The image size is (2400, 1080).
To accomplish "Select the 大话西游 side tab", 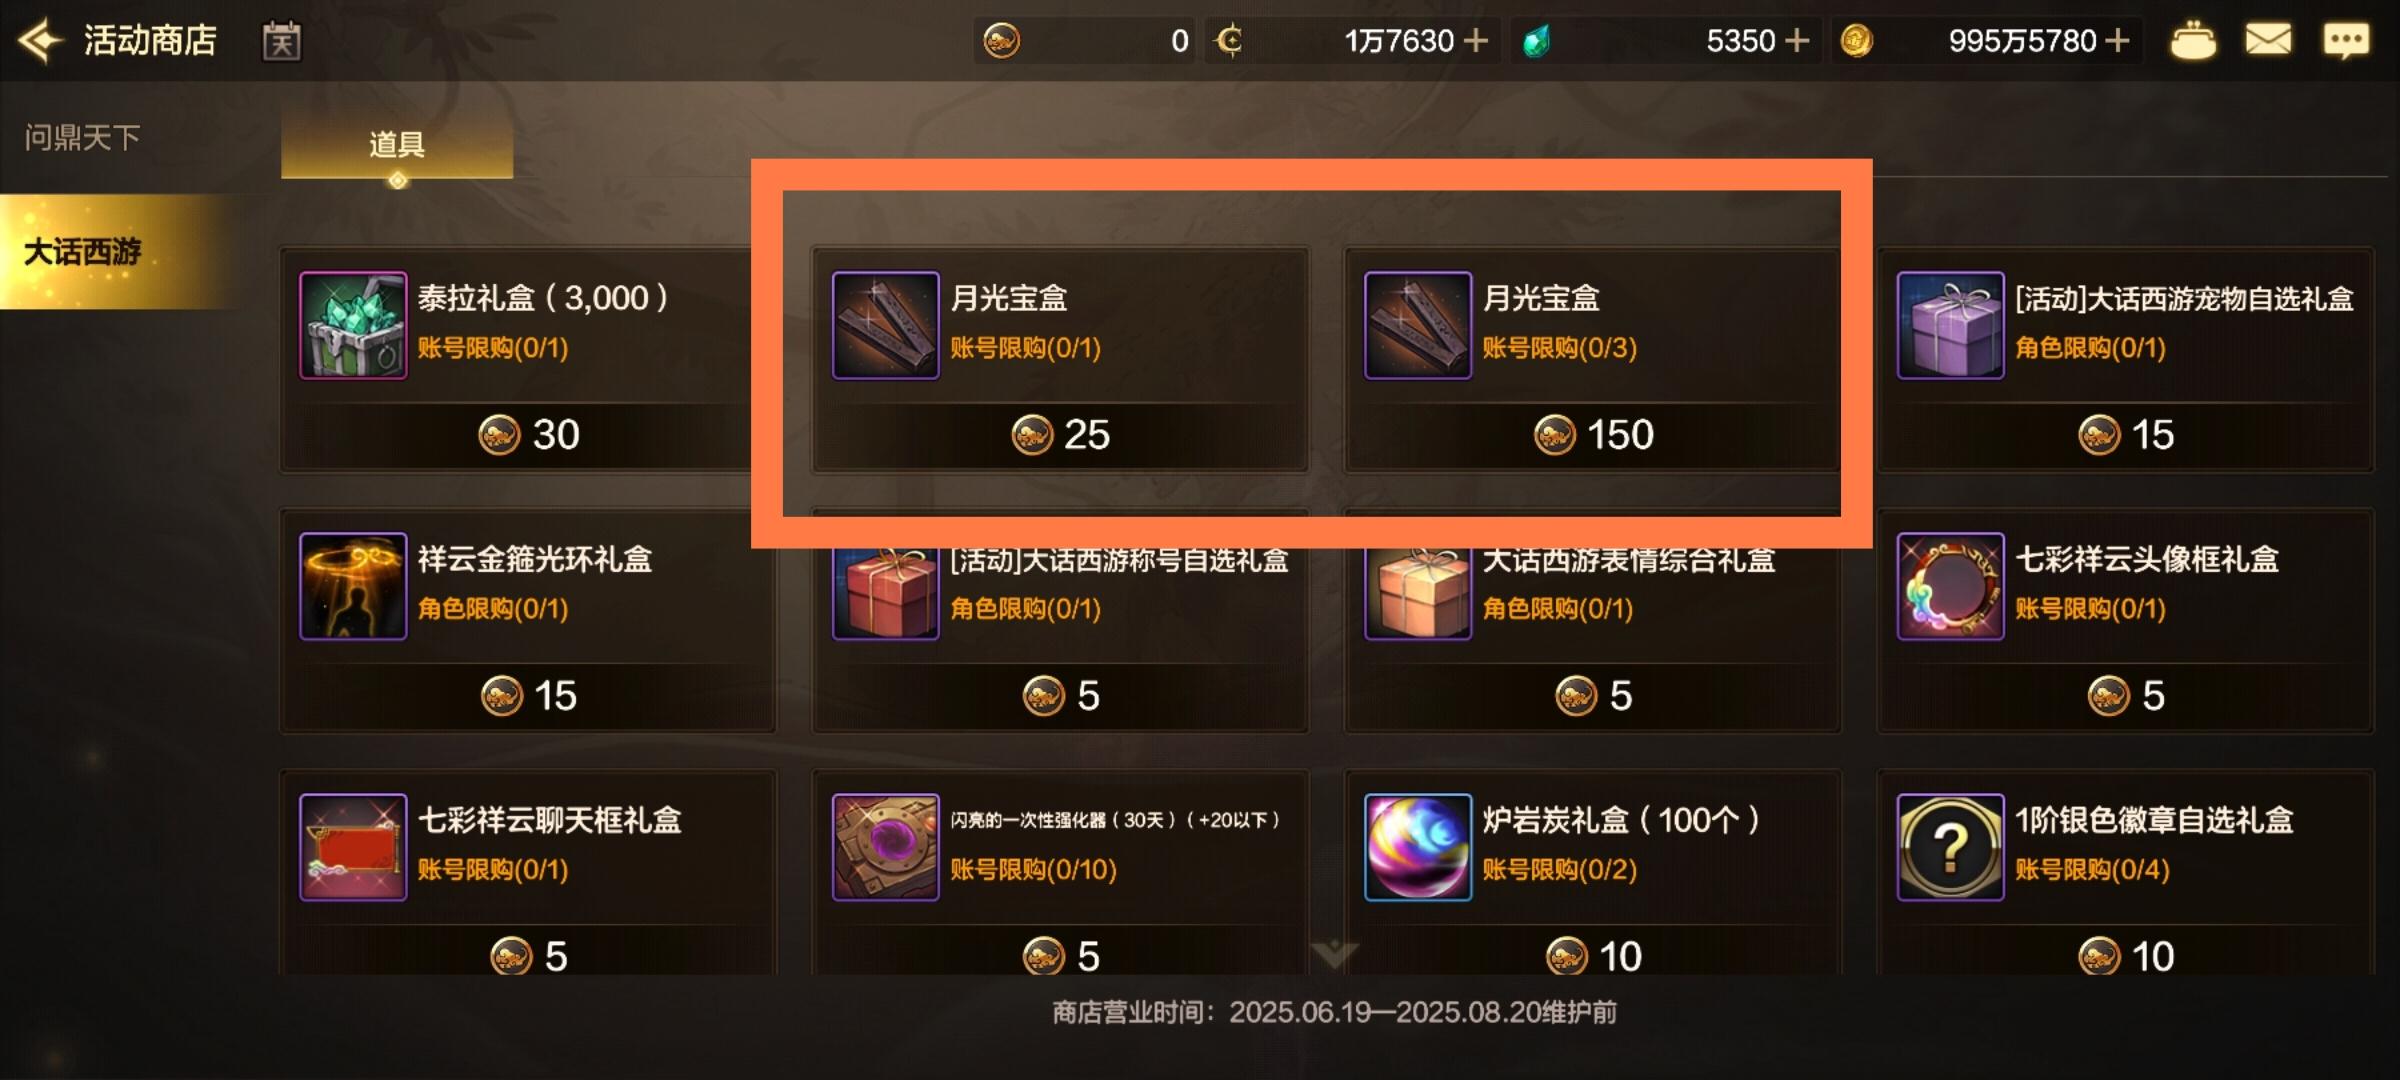I will [x=83, y=251].
